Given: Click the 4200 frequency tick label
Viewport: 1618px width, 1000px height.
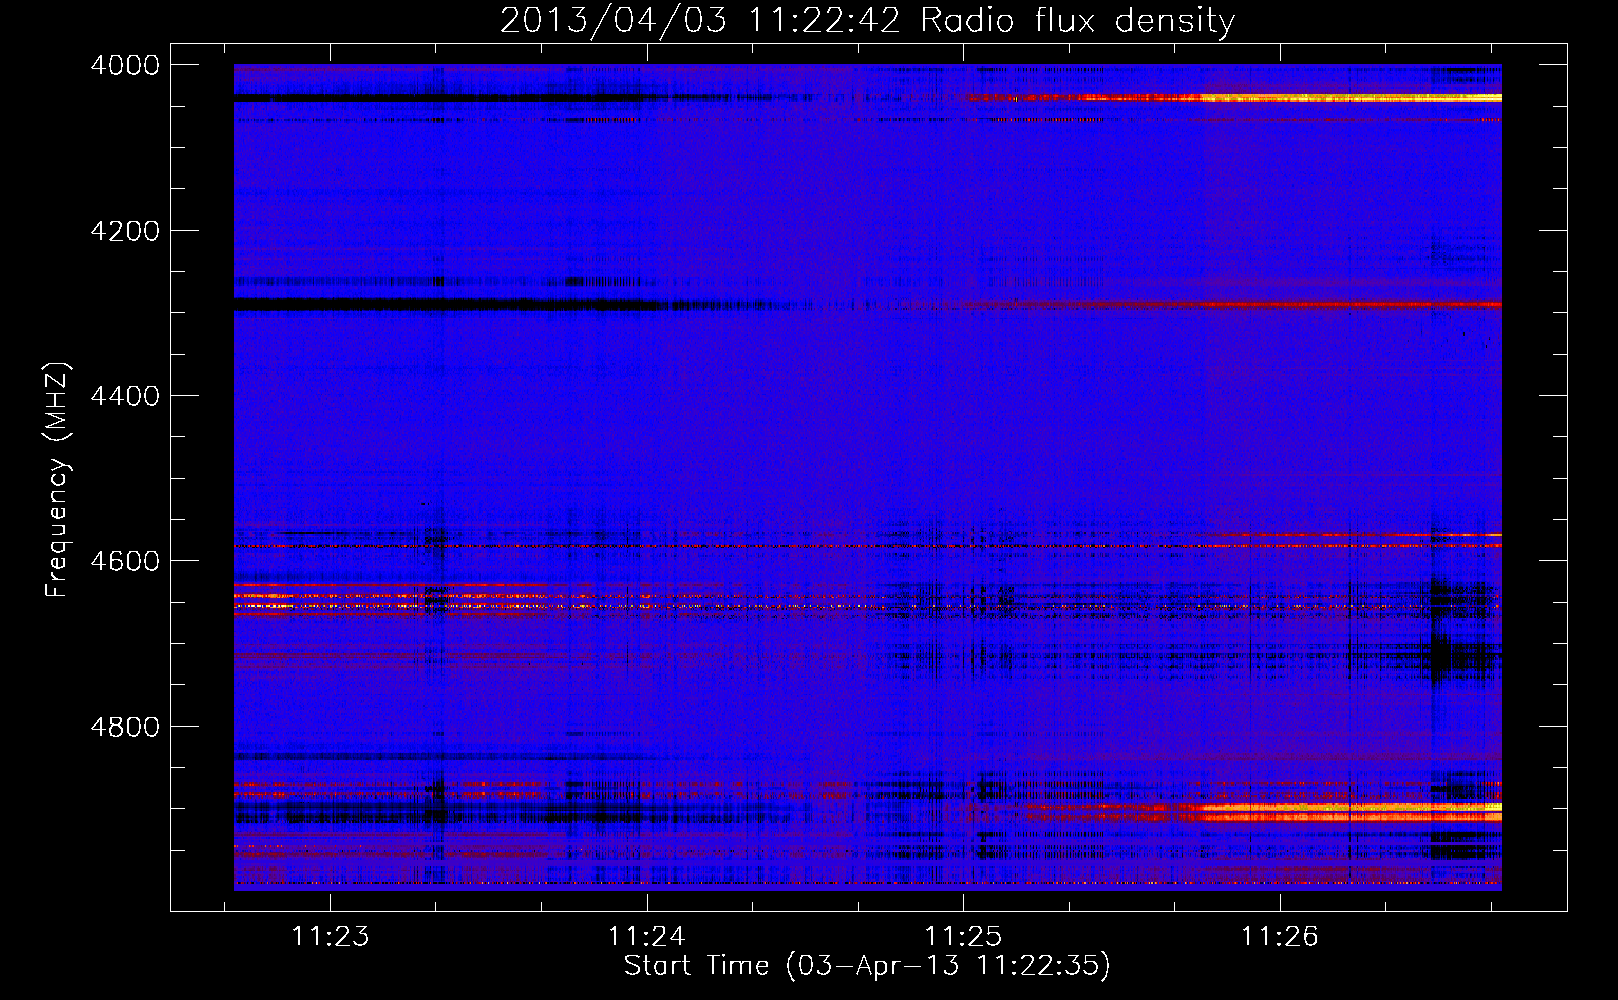Looking at the screenshot, I should tap(125, 231).
